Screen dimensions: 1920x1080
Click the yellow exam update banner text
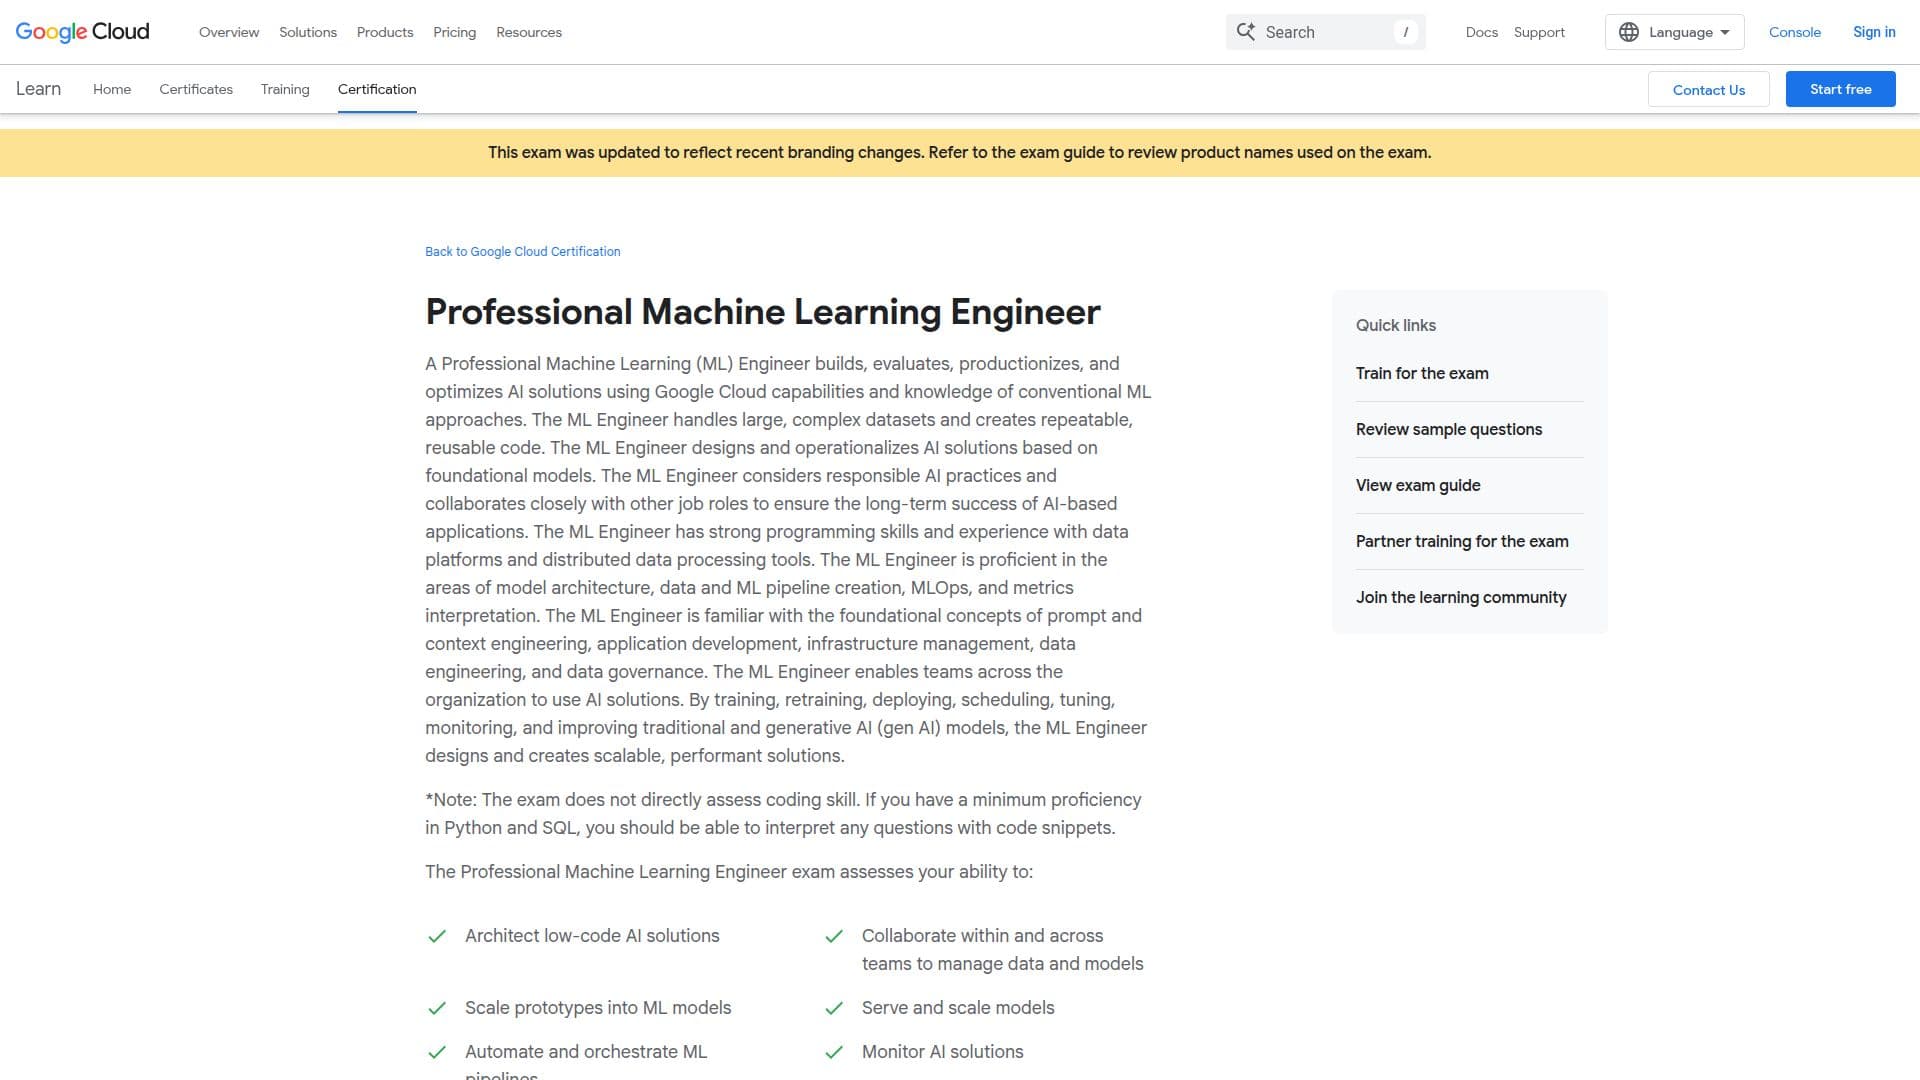(959, 152)
